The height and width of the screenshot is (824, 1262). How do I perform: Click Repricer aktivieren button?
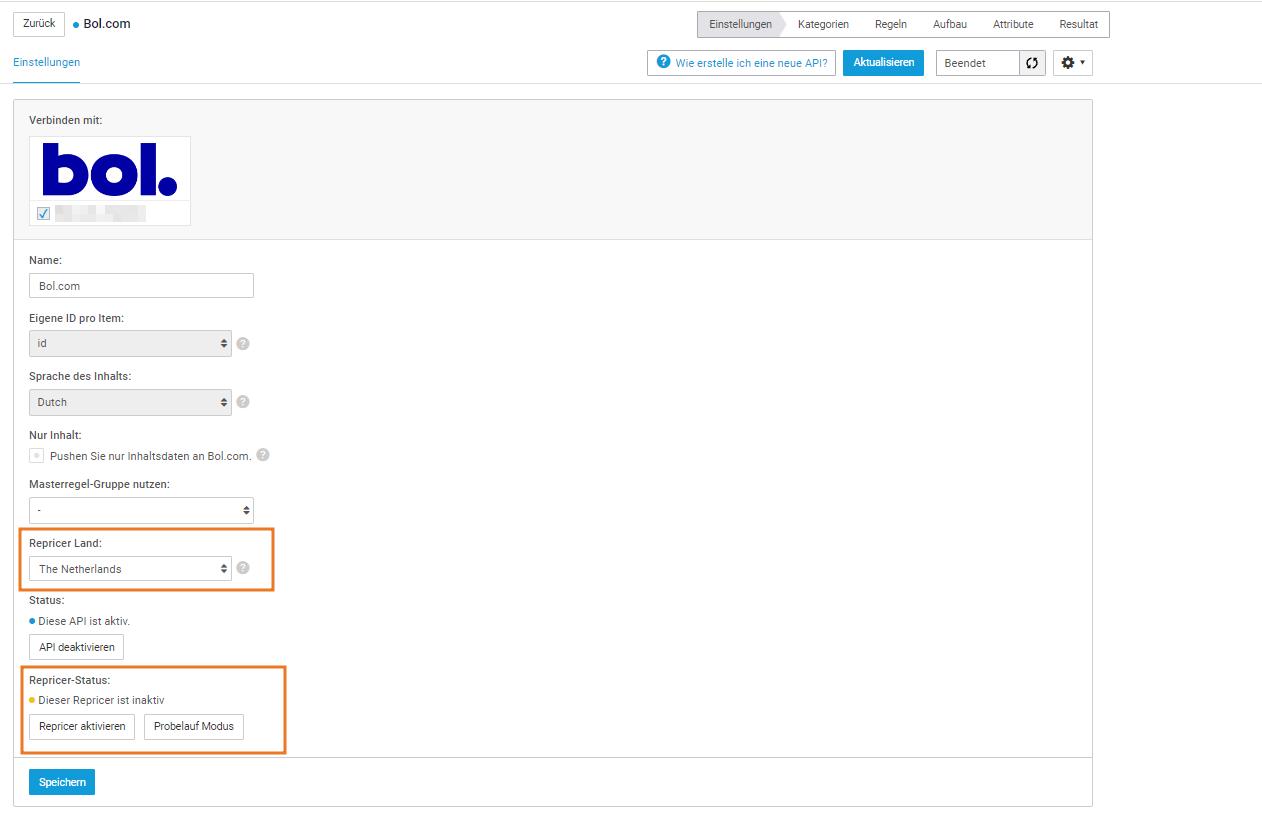82,726
